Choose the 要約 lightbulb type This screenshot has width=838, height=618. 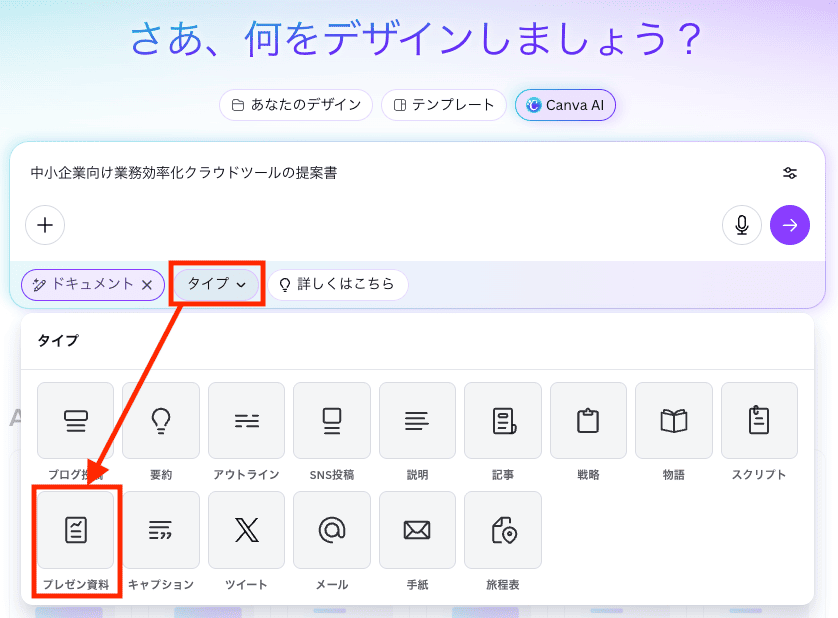point(161,421)
